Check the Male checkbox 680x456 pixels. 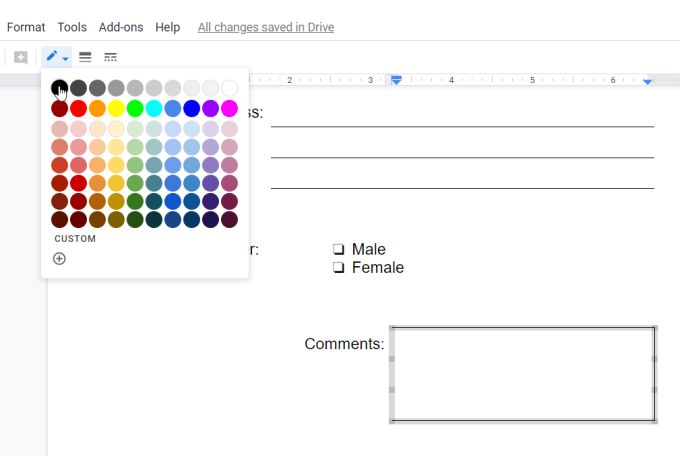[x=338, y=250]
